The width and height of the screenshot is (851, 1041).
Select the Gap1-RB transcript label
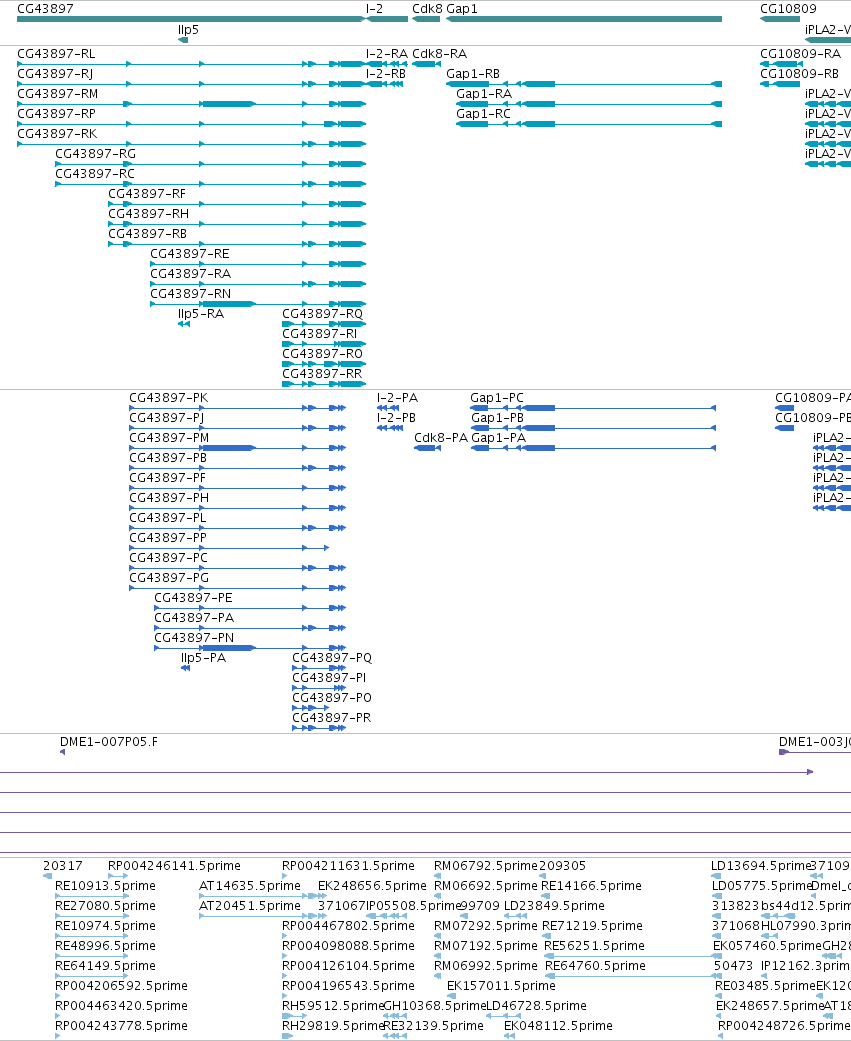coord(473,74)
